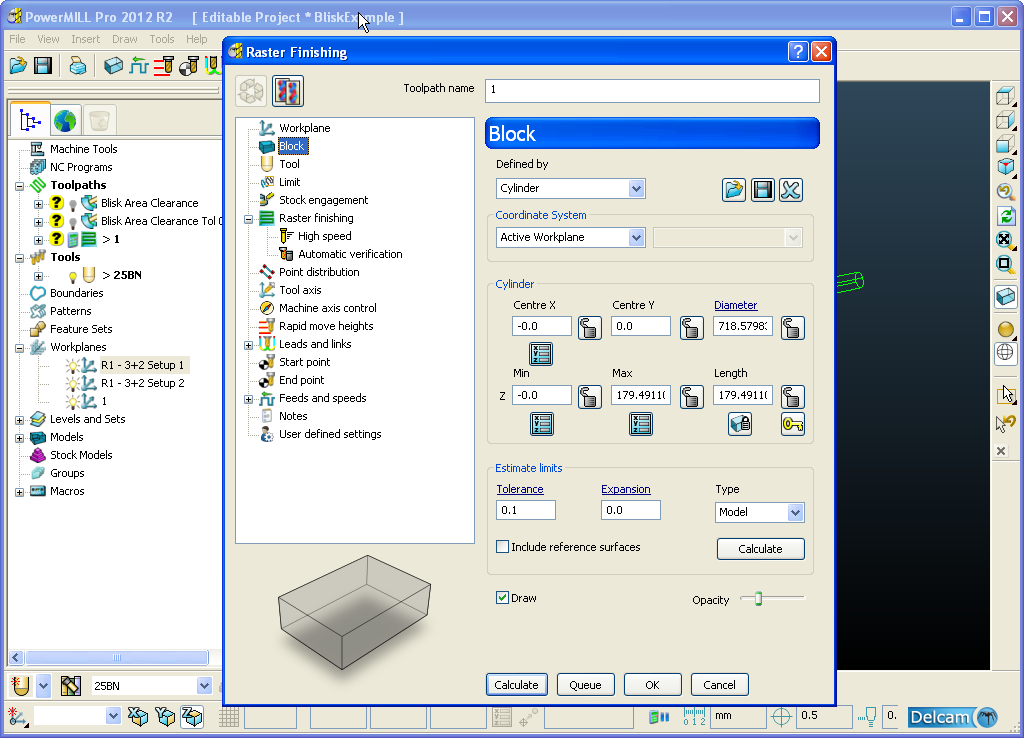Expand the Feeds and speeds node
This screenshot has height=738, width=1024.
248,399
